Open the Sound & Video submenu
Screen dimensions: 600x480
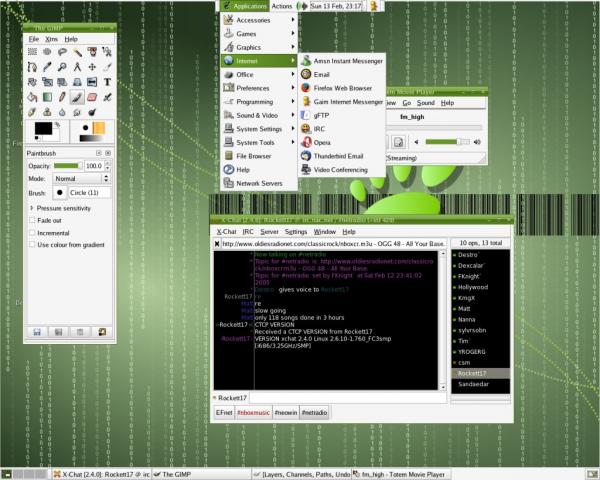pyautogui.click(x=259, y=115)
